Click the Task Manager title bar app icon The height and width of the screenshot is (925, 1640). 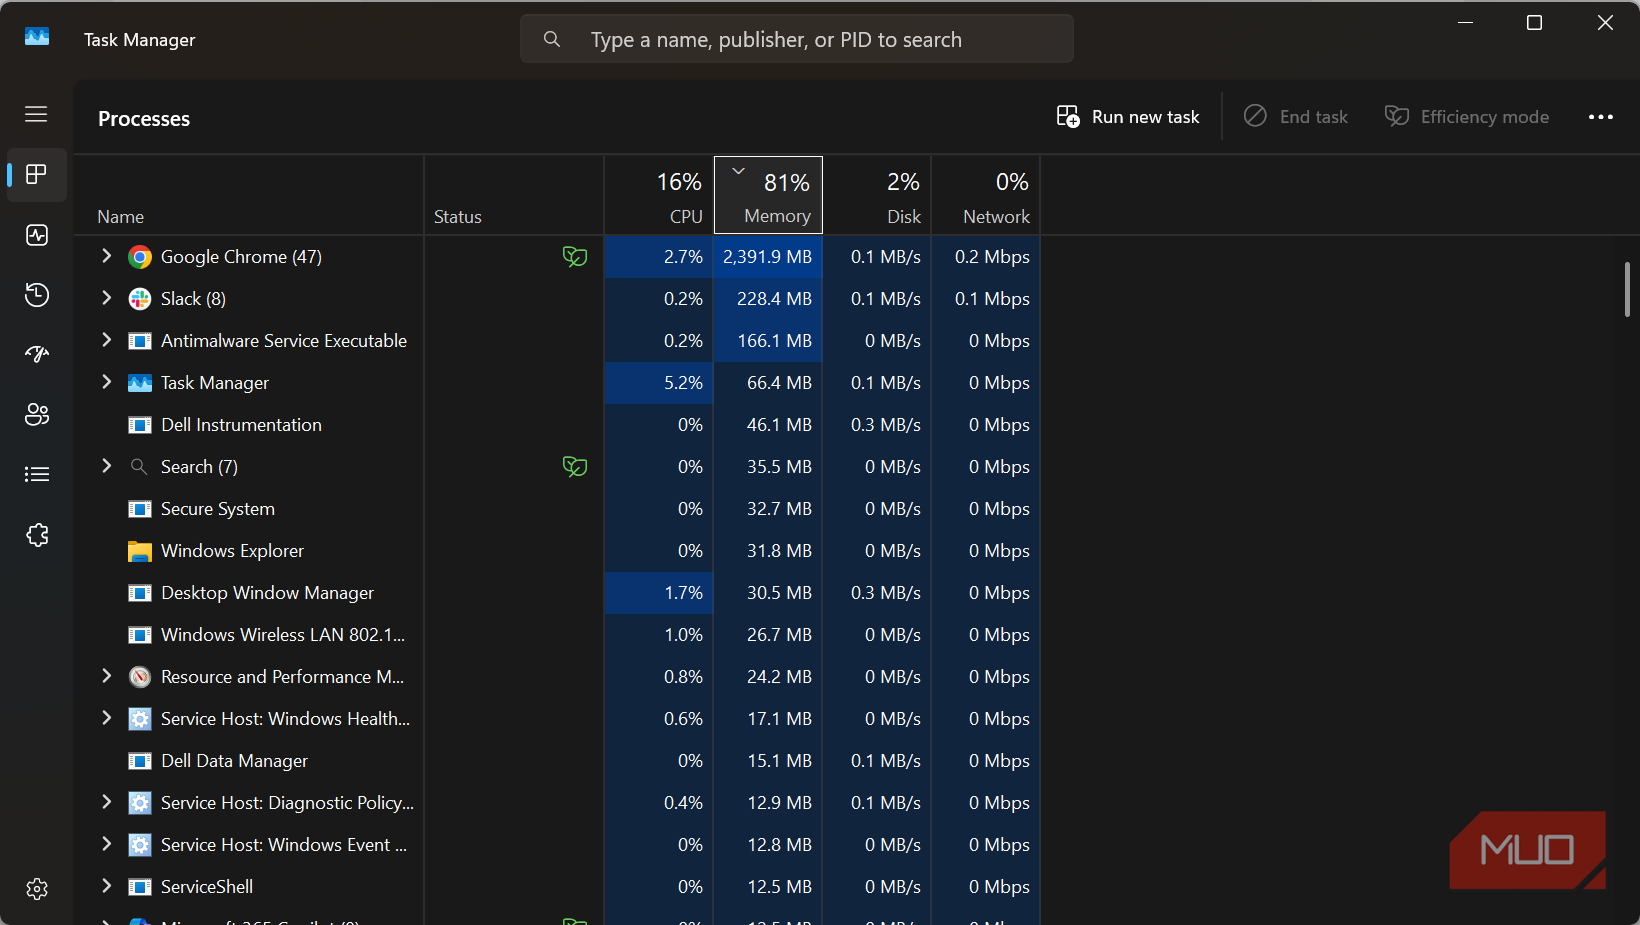37,37
